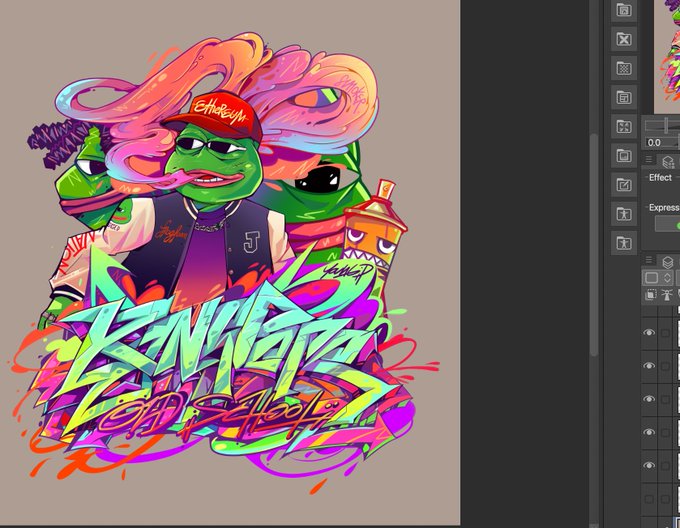Open the material folder icon with an X
This screenshot has width=680, height=528.
coord(624,39)
